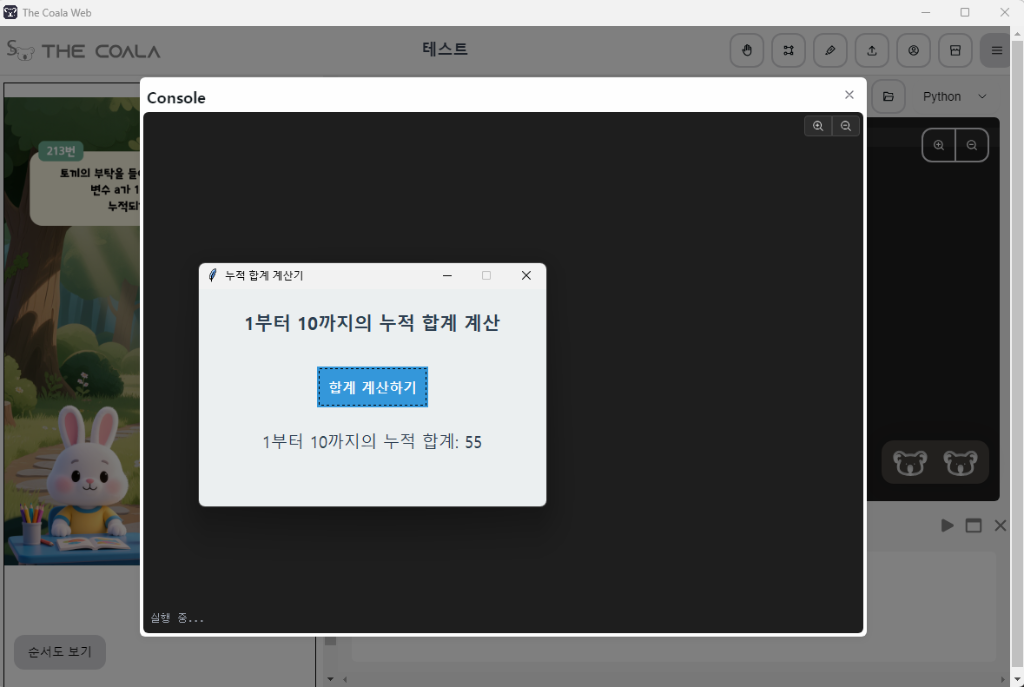The image size is (1024, 687).
Task: Click the save project icon
Action: click(x=955, y=50)
